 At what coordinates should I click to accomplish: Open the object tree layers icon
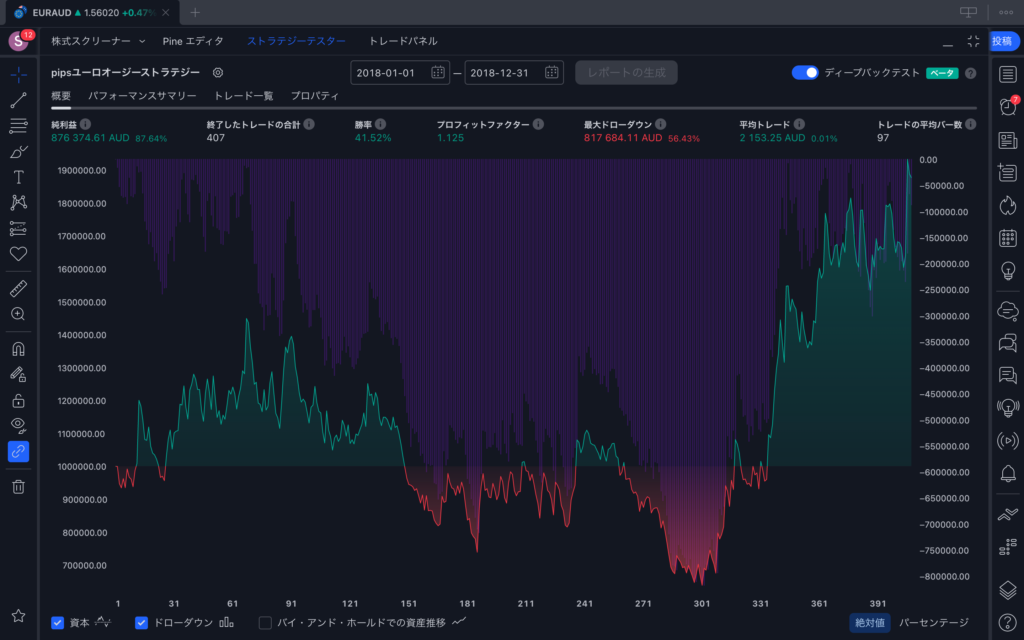(1008, 590)
